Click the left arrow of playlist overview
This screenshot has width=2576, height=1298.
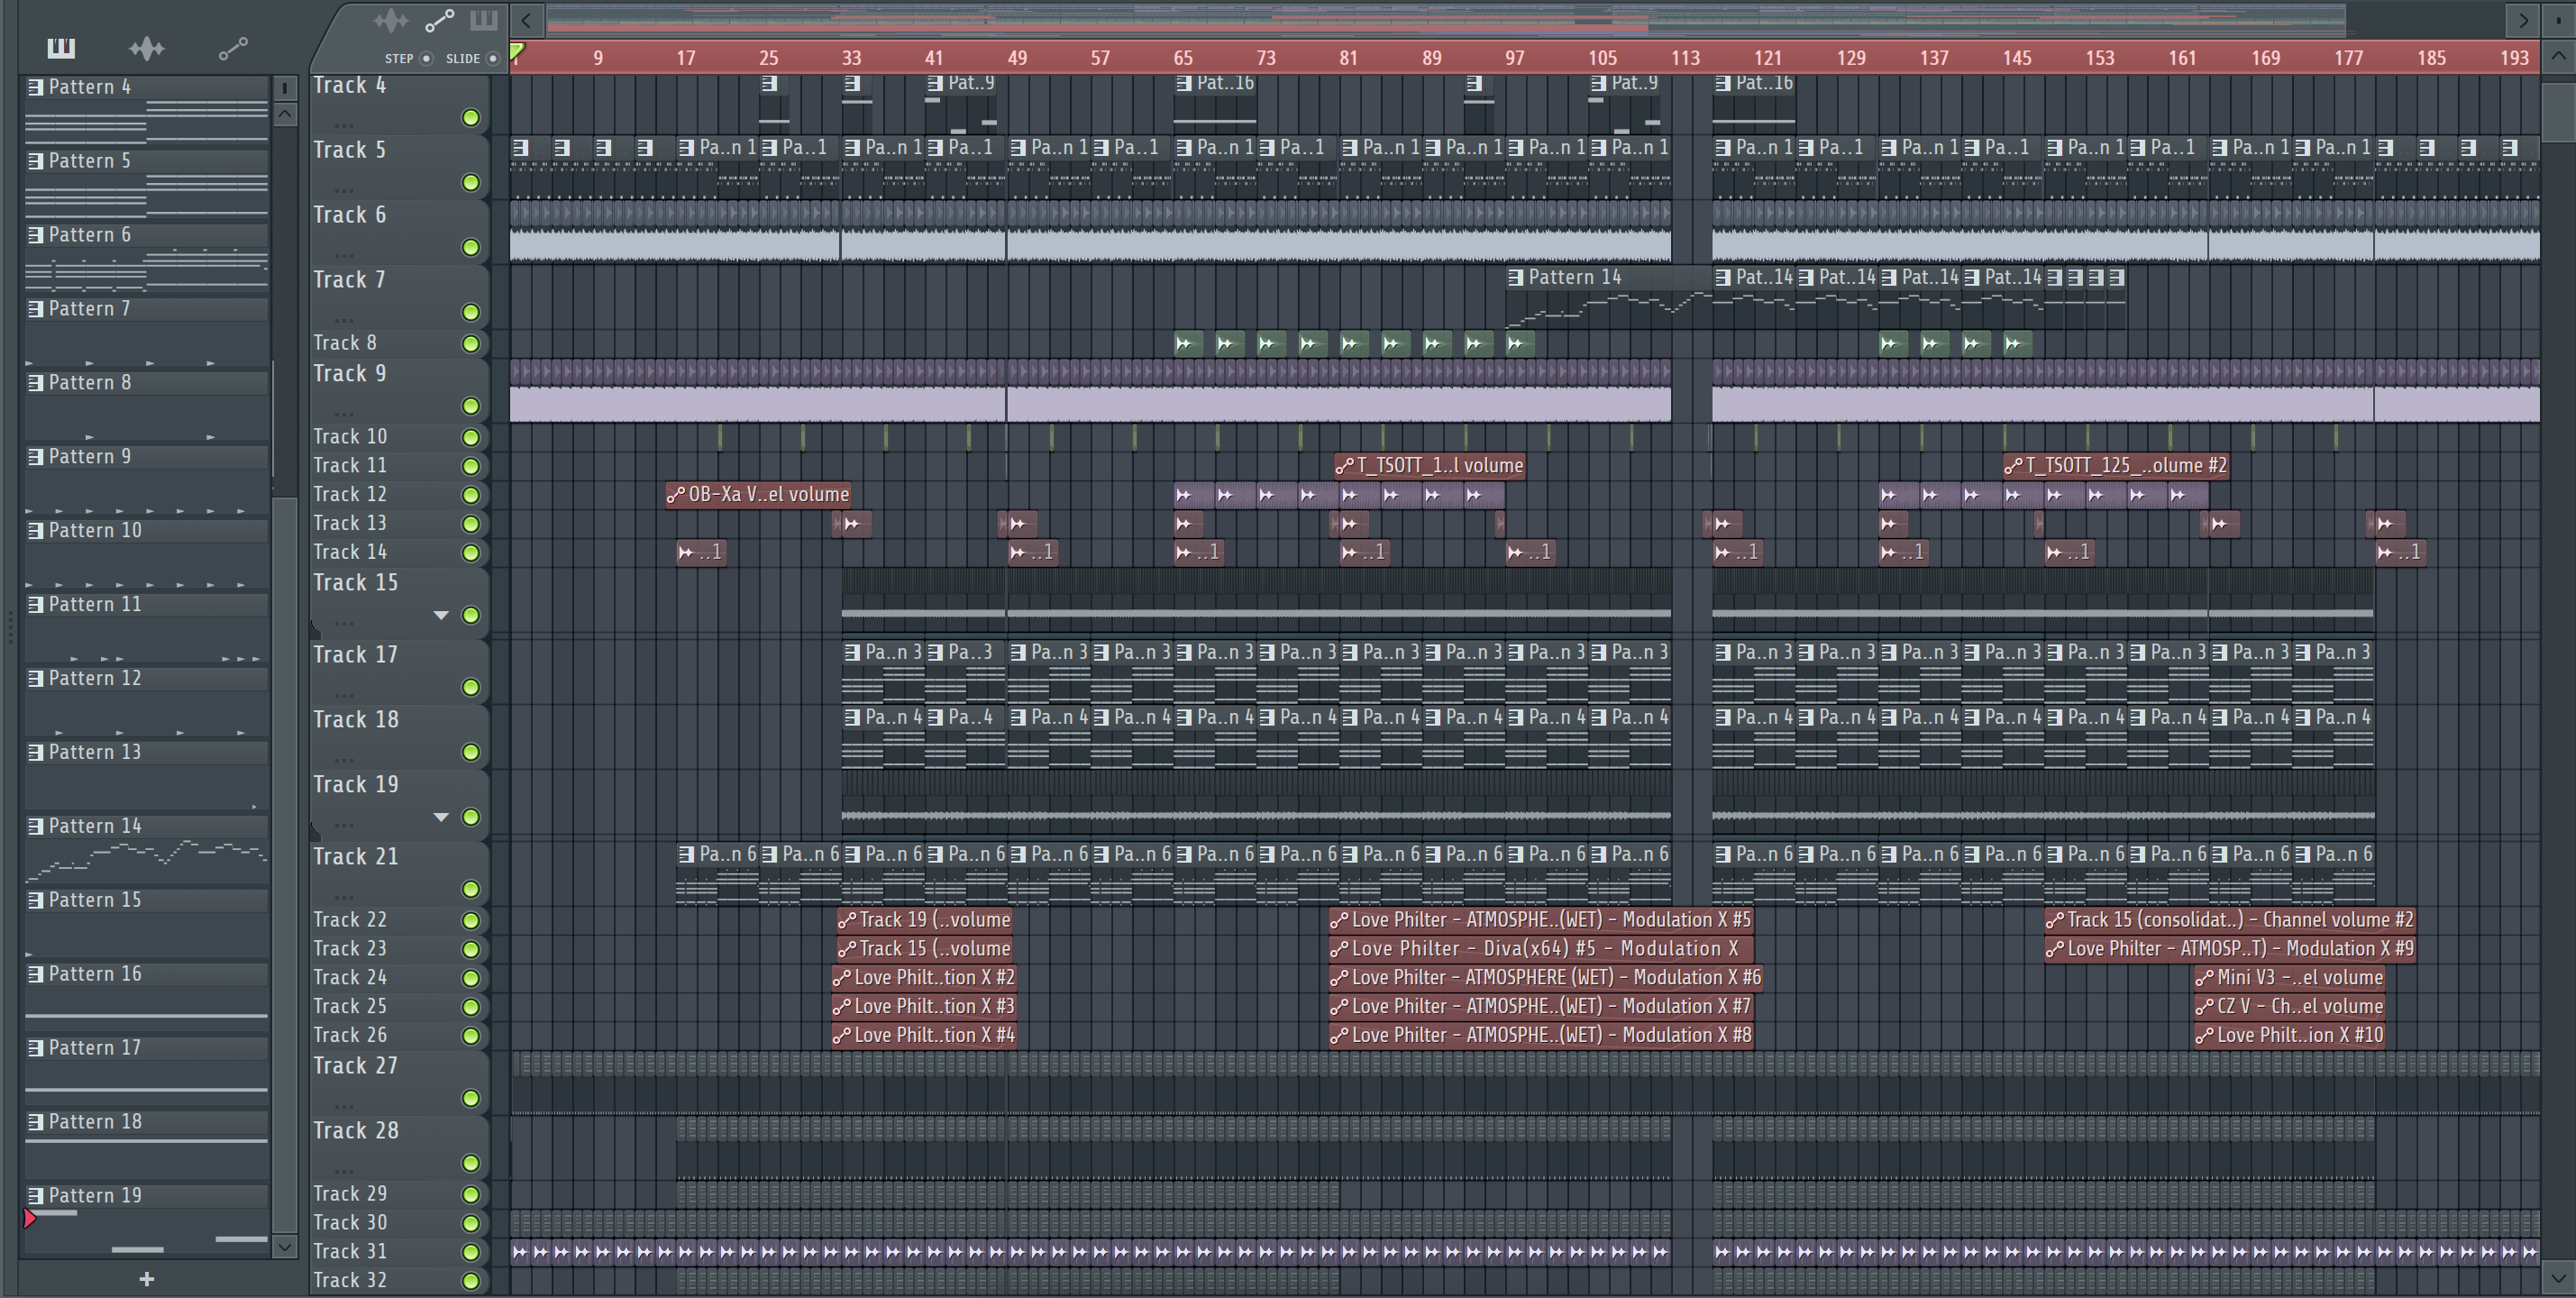(x=527, y=20)
